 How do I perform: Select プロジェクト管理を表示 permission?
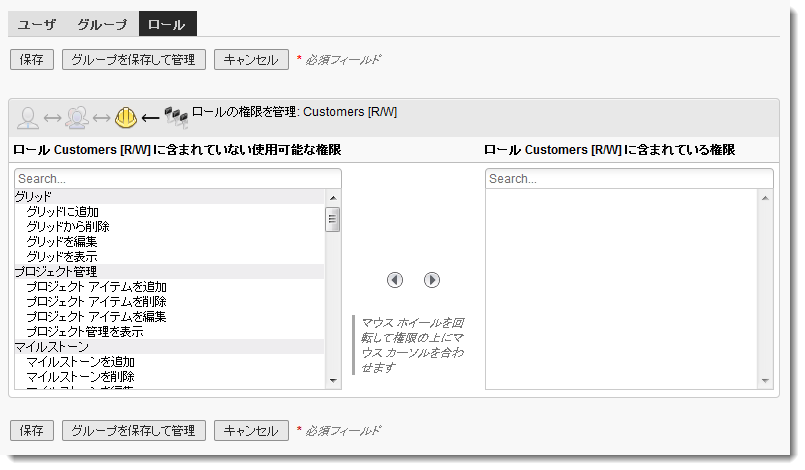pyautogui.click(x=169, y=331)
